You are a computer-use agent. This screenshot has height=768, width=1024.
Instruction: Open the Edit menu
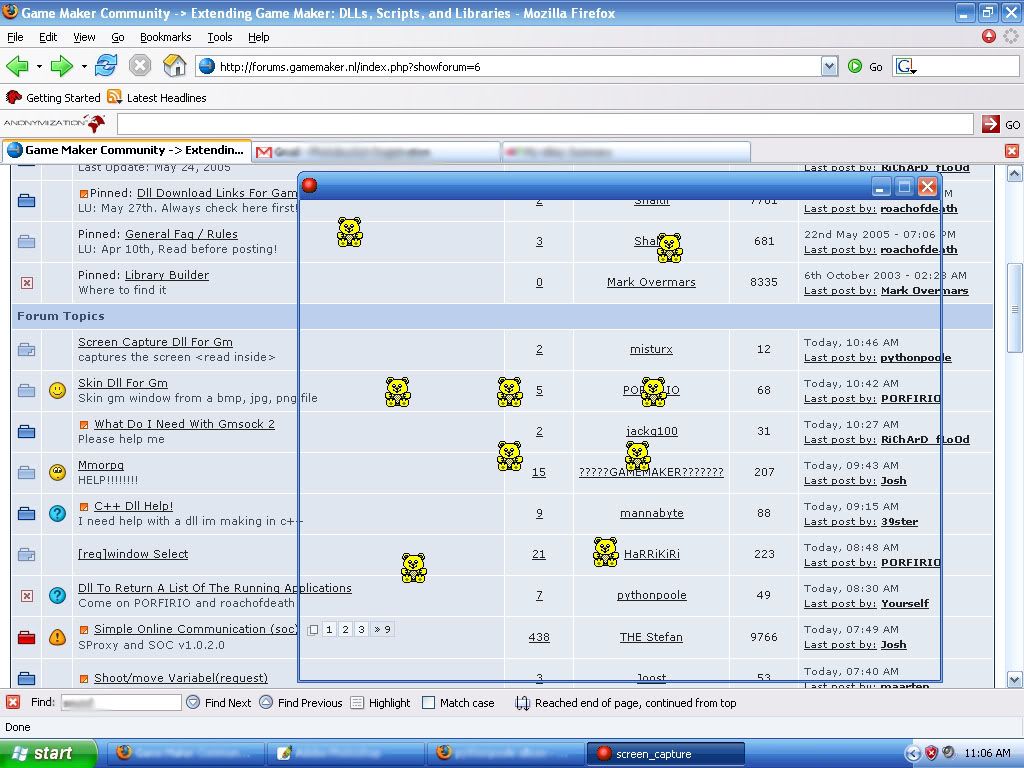(48, 37)
